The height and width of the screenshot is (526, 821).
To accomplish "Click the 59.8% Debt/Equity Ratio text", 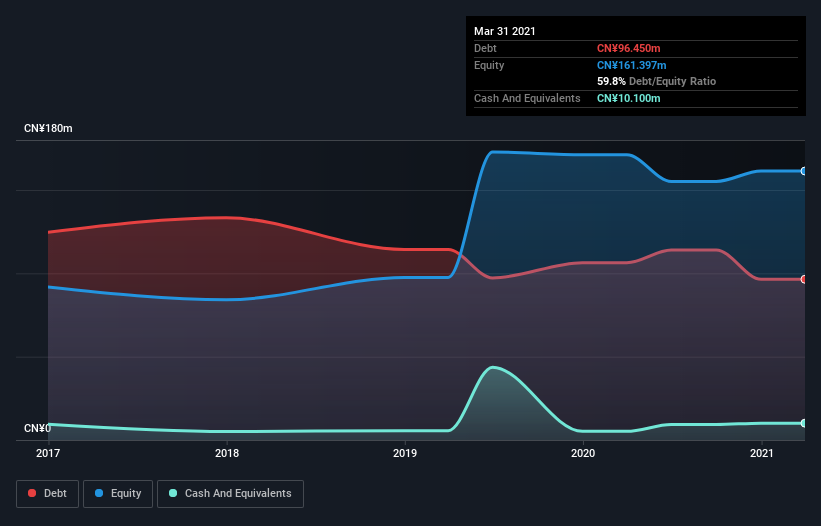I will (657, 81).
